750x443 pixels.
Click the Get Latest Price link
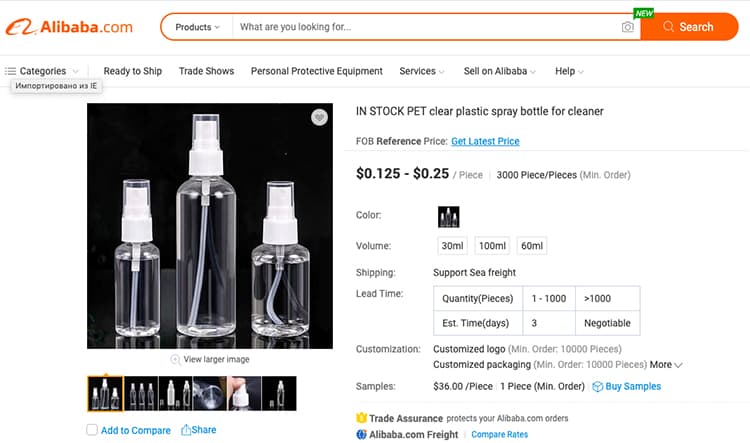coord(485,141)
